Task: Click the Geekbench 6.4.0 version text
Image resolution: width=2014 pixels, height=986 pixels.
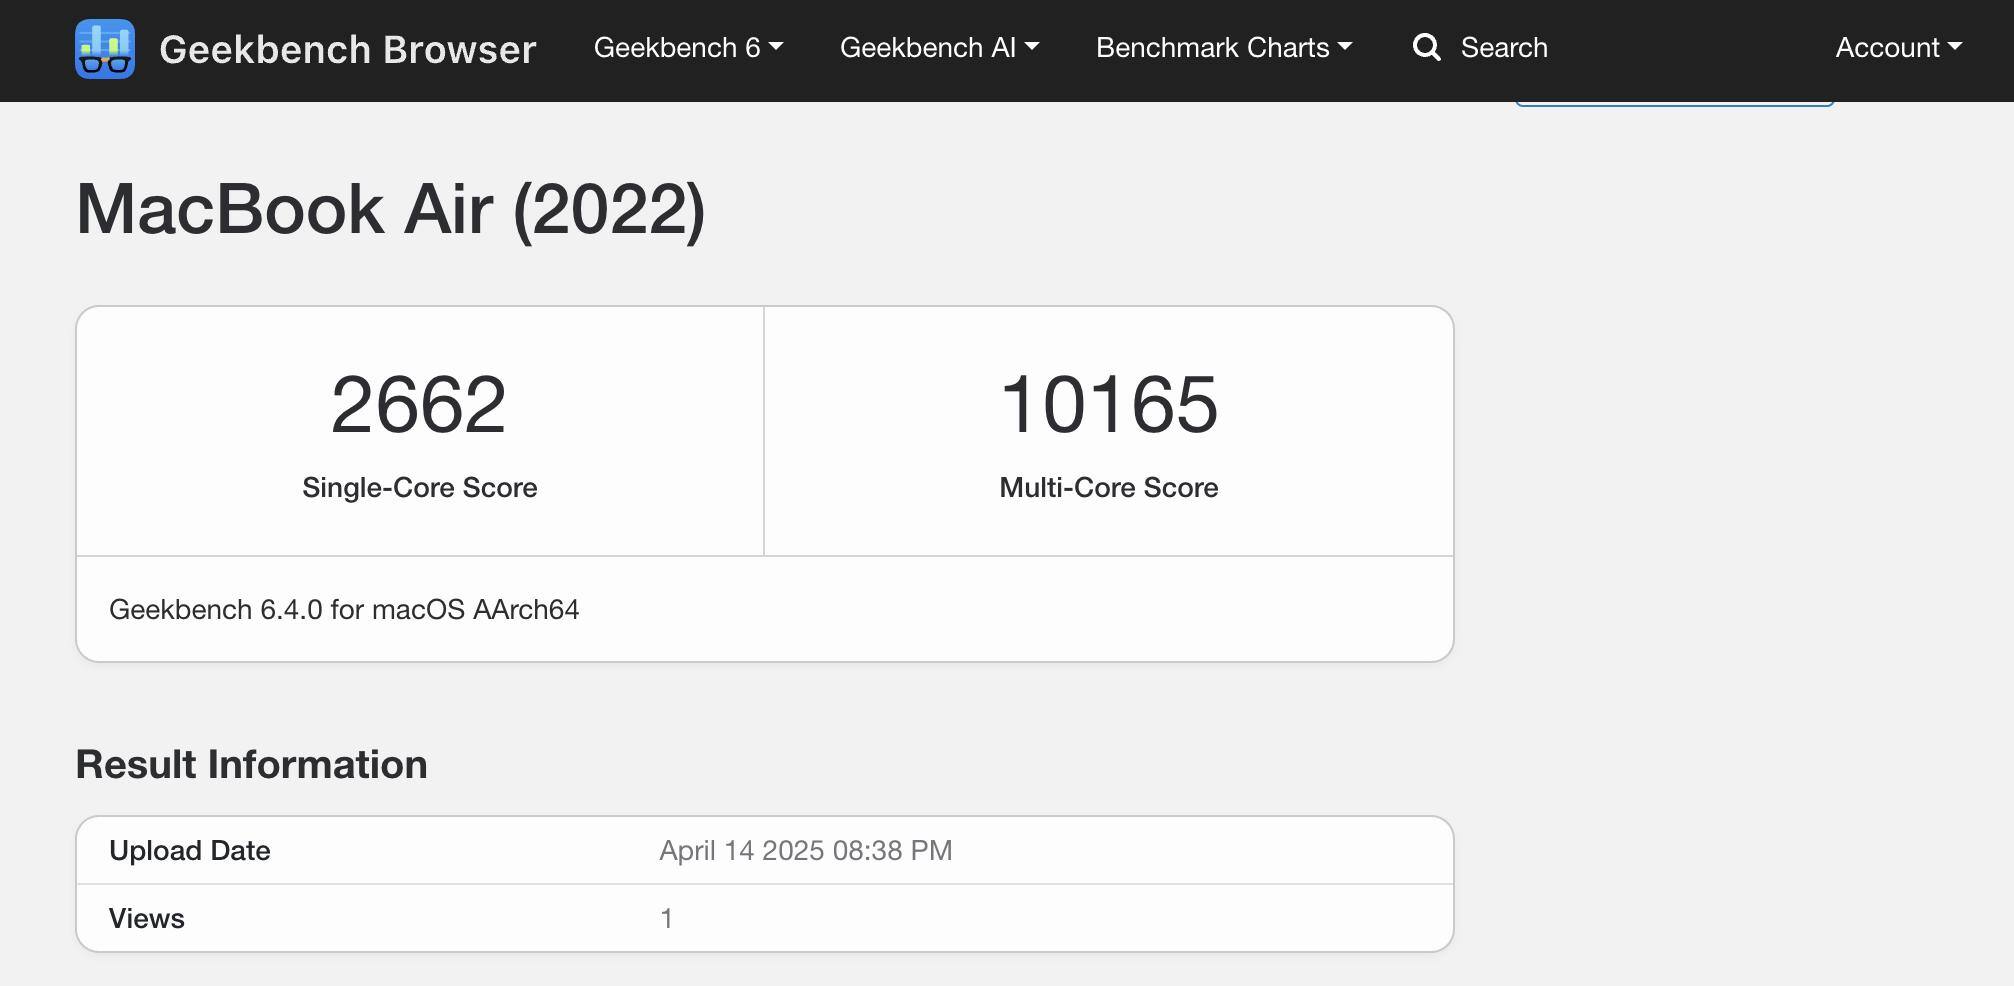Action: click(344, 610)
